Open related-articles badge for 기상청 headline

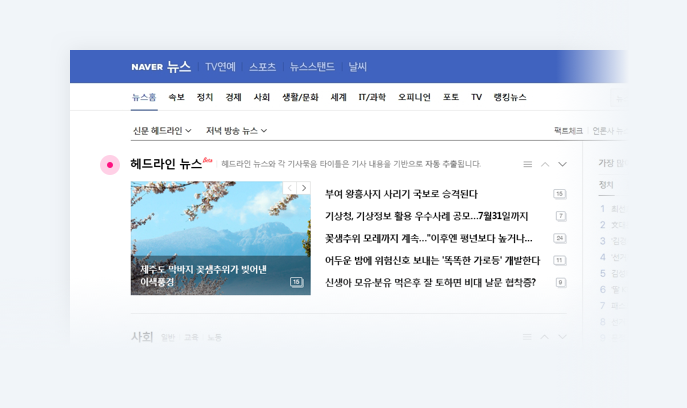[x=560, y=216]
